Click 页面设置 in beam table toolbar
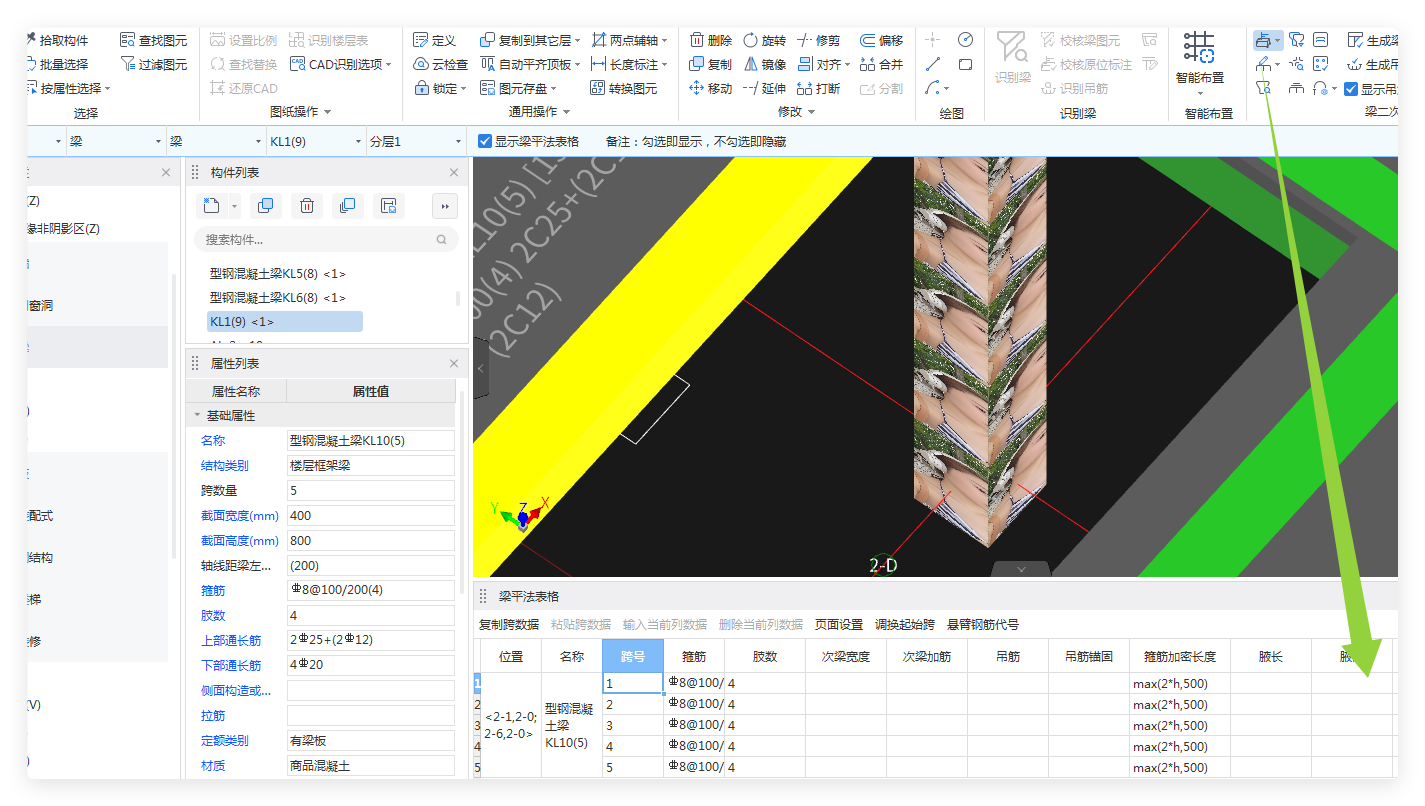 839,624
